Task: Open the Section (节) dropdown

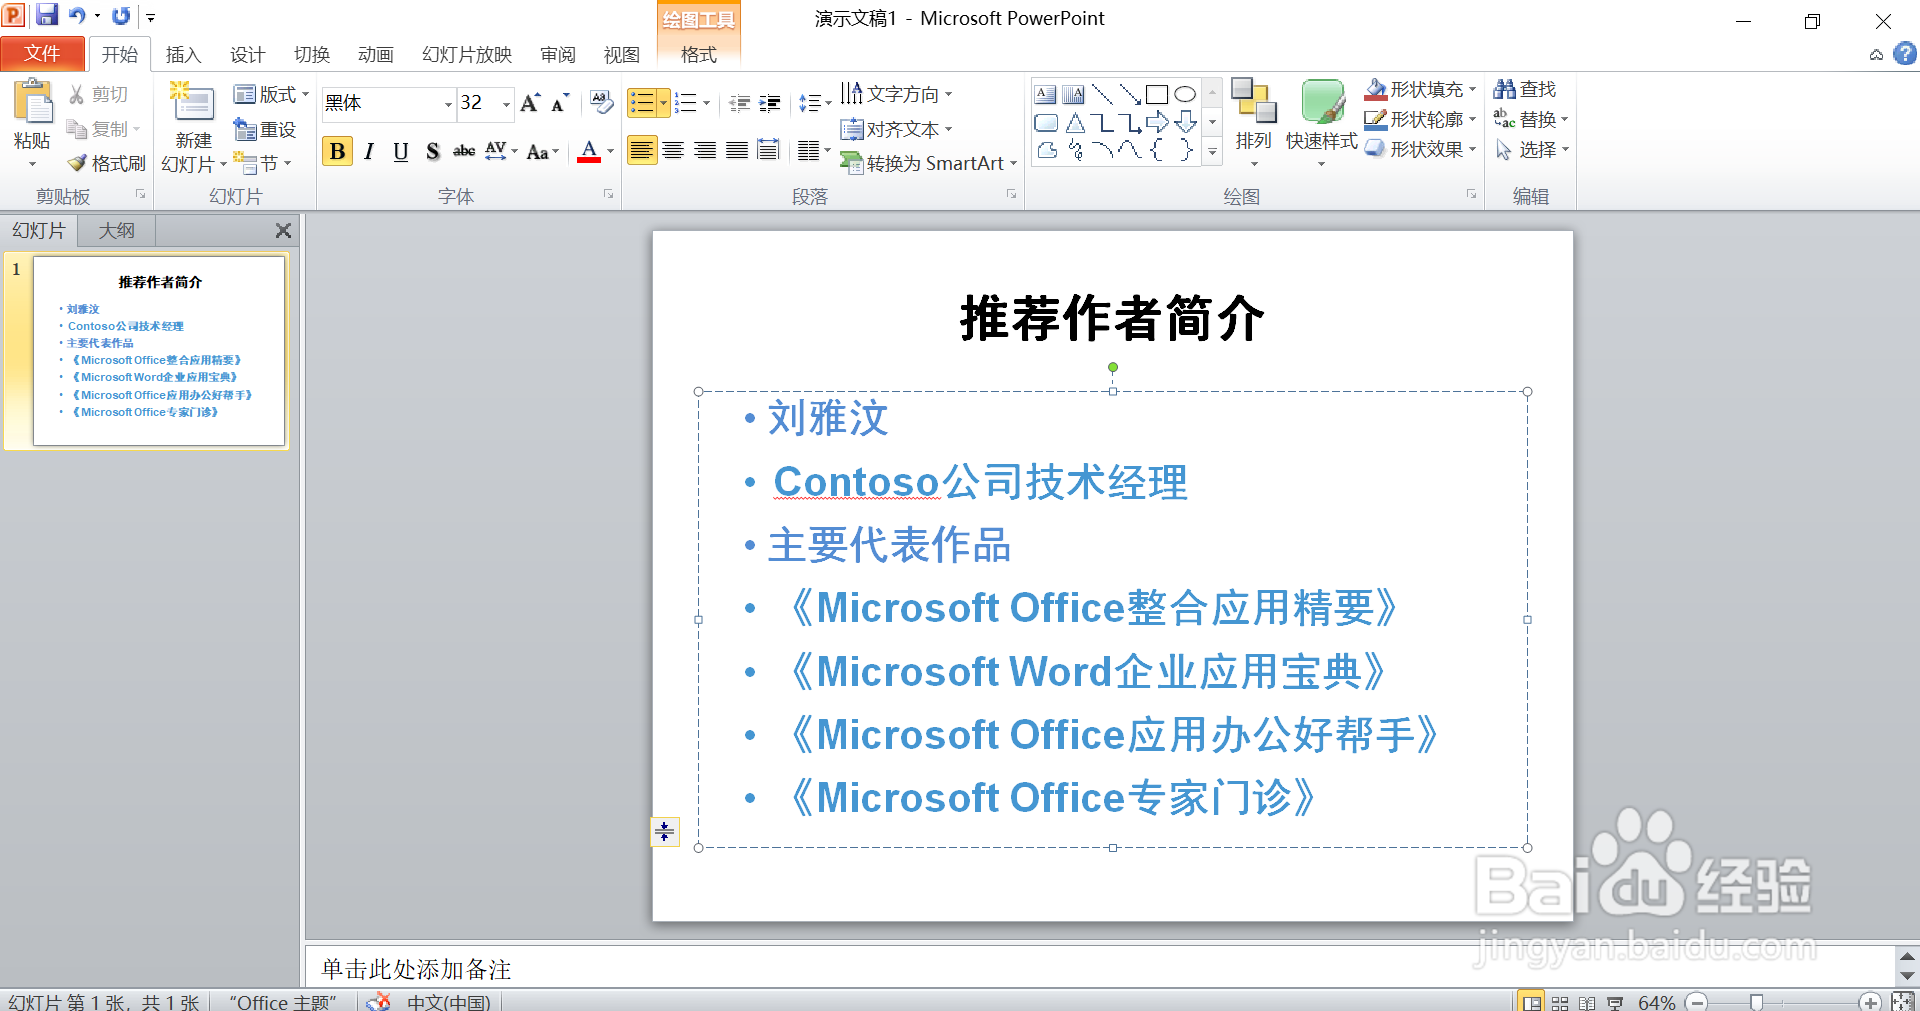Action: tap(262, 163)
